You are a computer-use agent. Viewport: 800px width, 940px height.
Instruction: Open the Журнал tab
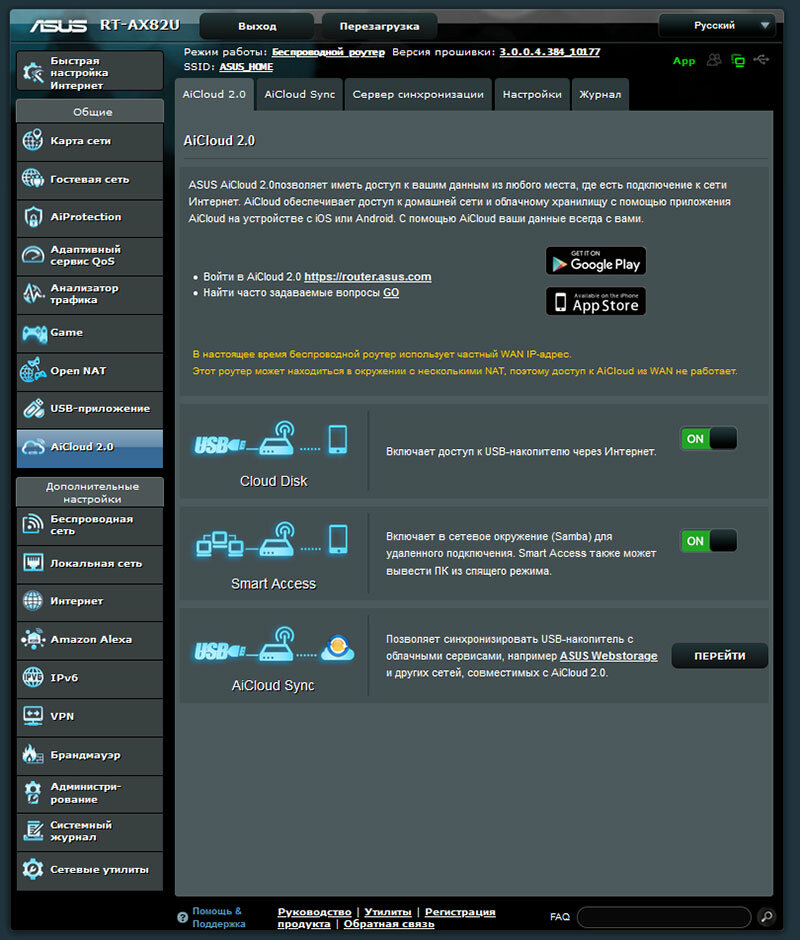600,94
